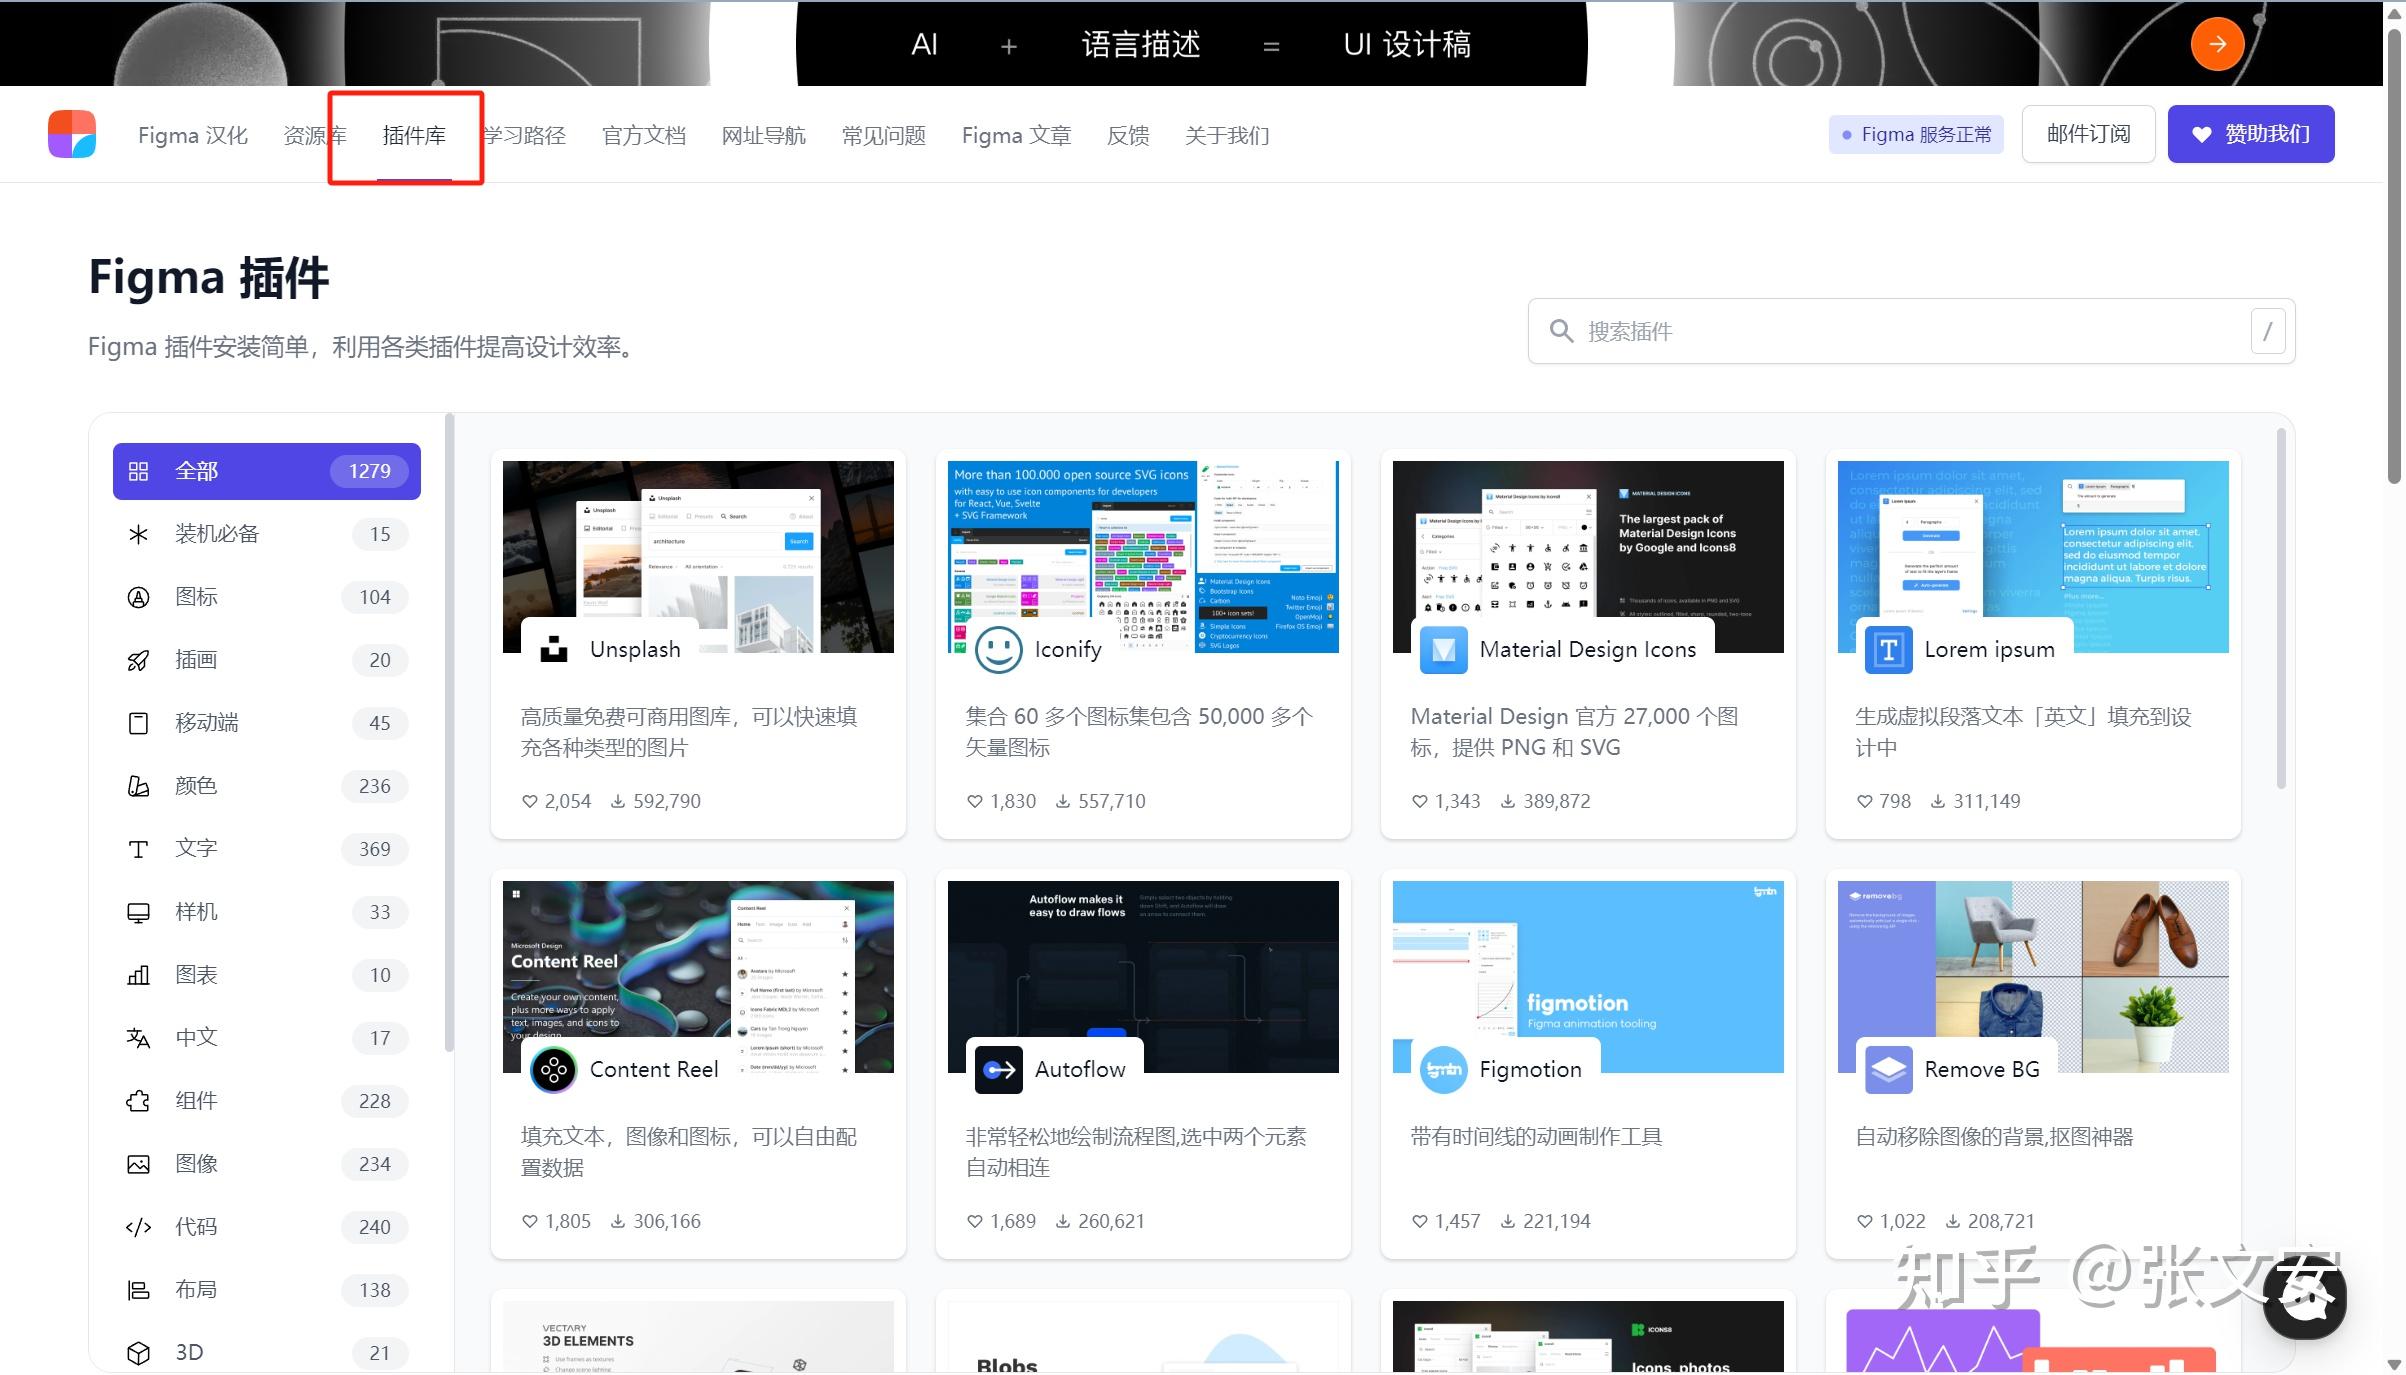Select the 颜色 color category icon
This screenshot has height=1375, width=2406.
coord(139,786)
